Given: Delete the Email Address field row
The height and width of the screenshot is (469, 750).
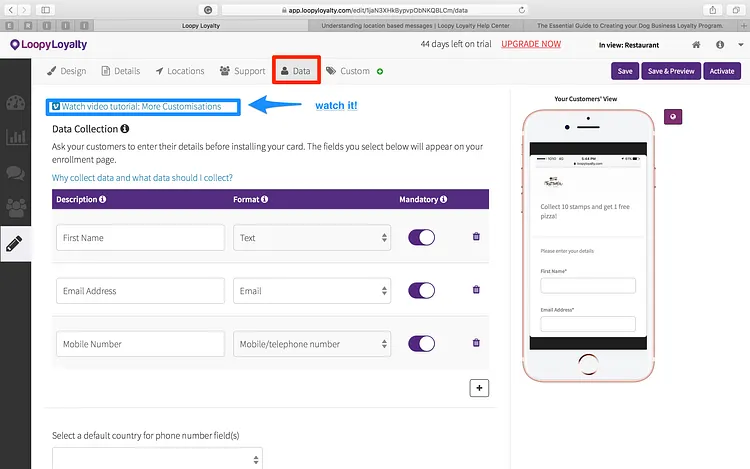Looking at the screenshot, I should point(476,290).
